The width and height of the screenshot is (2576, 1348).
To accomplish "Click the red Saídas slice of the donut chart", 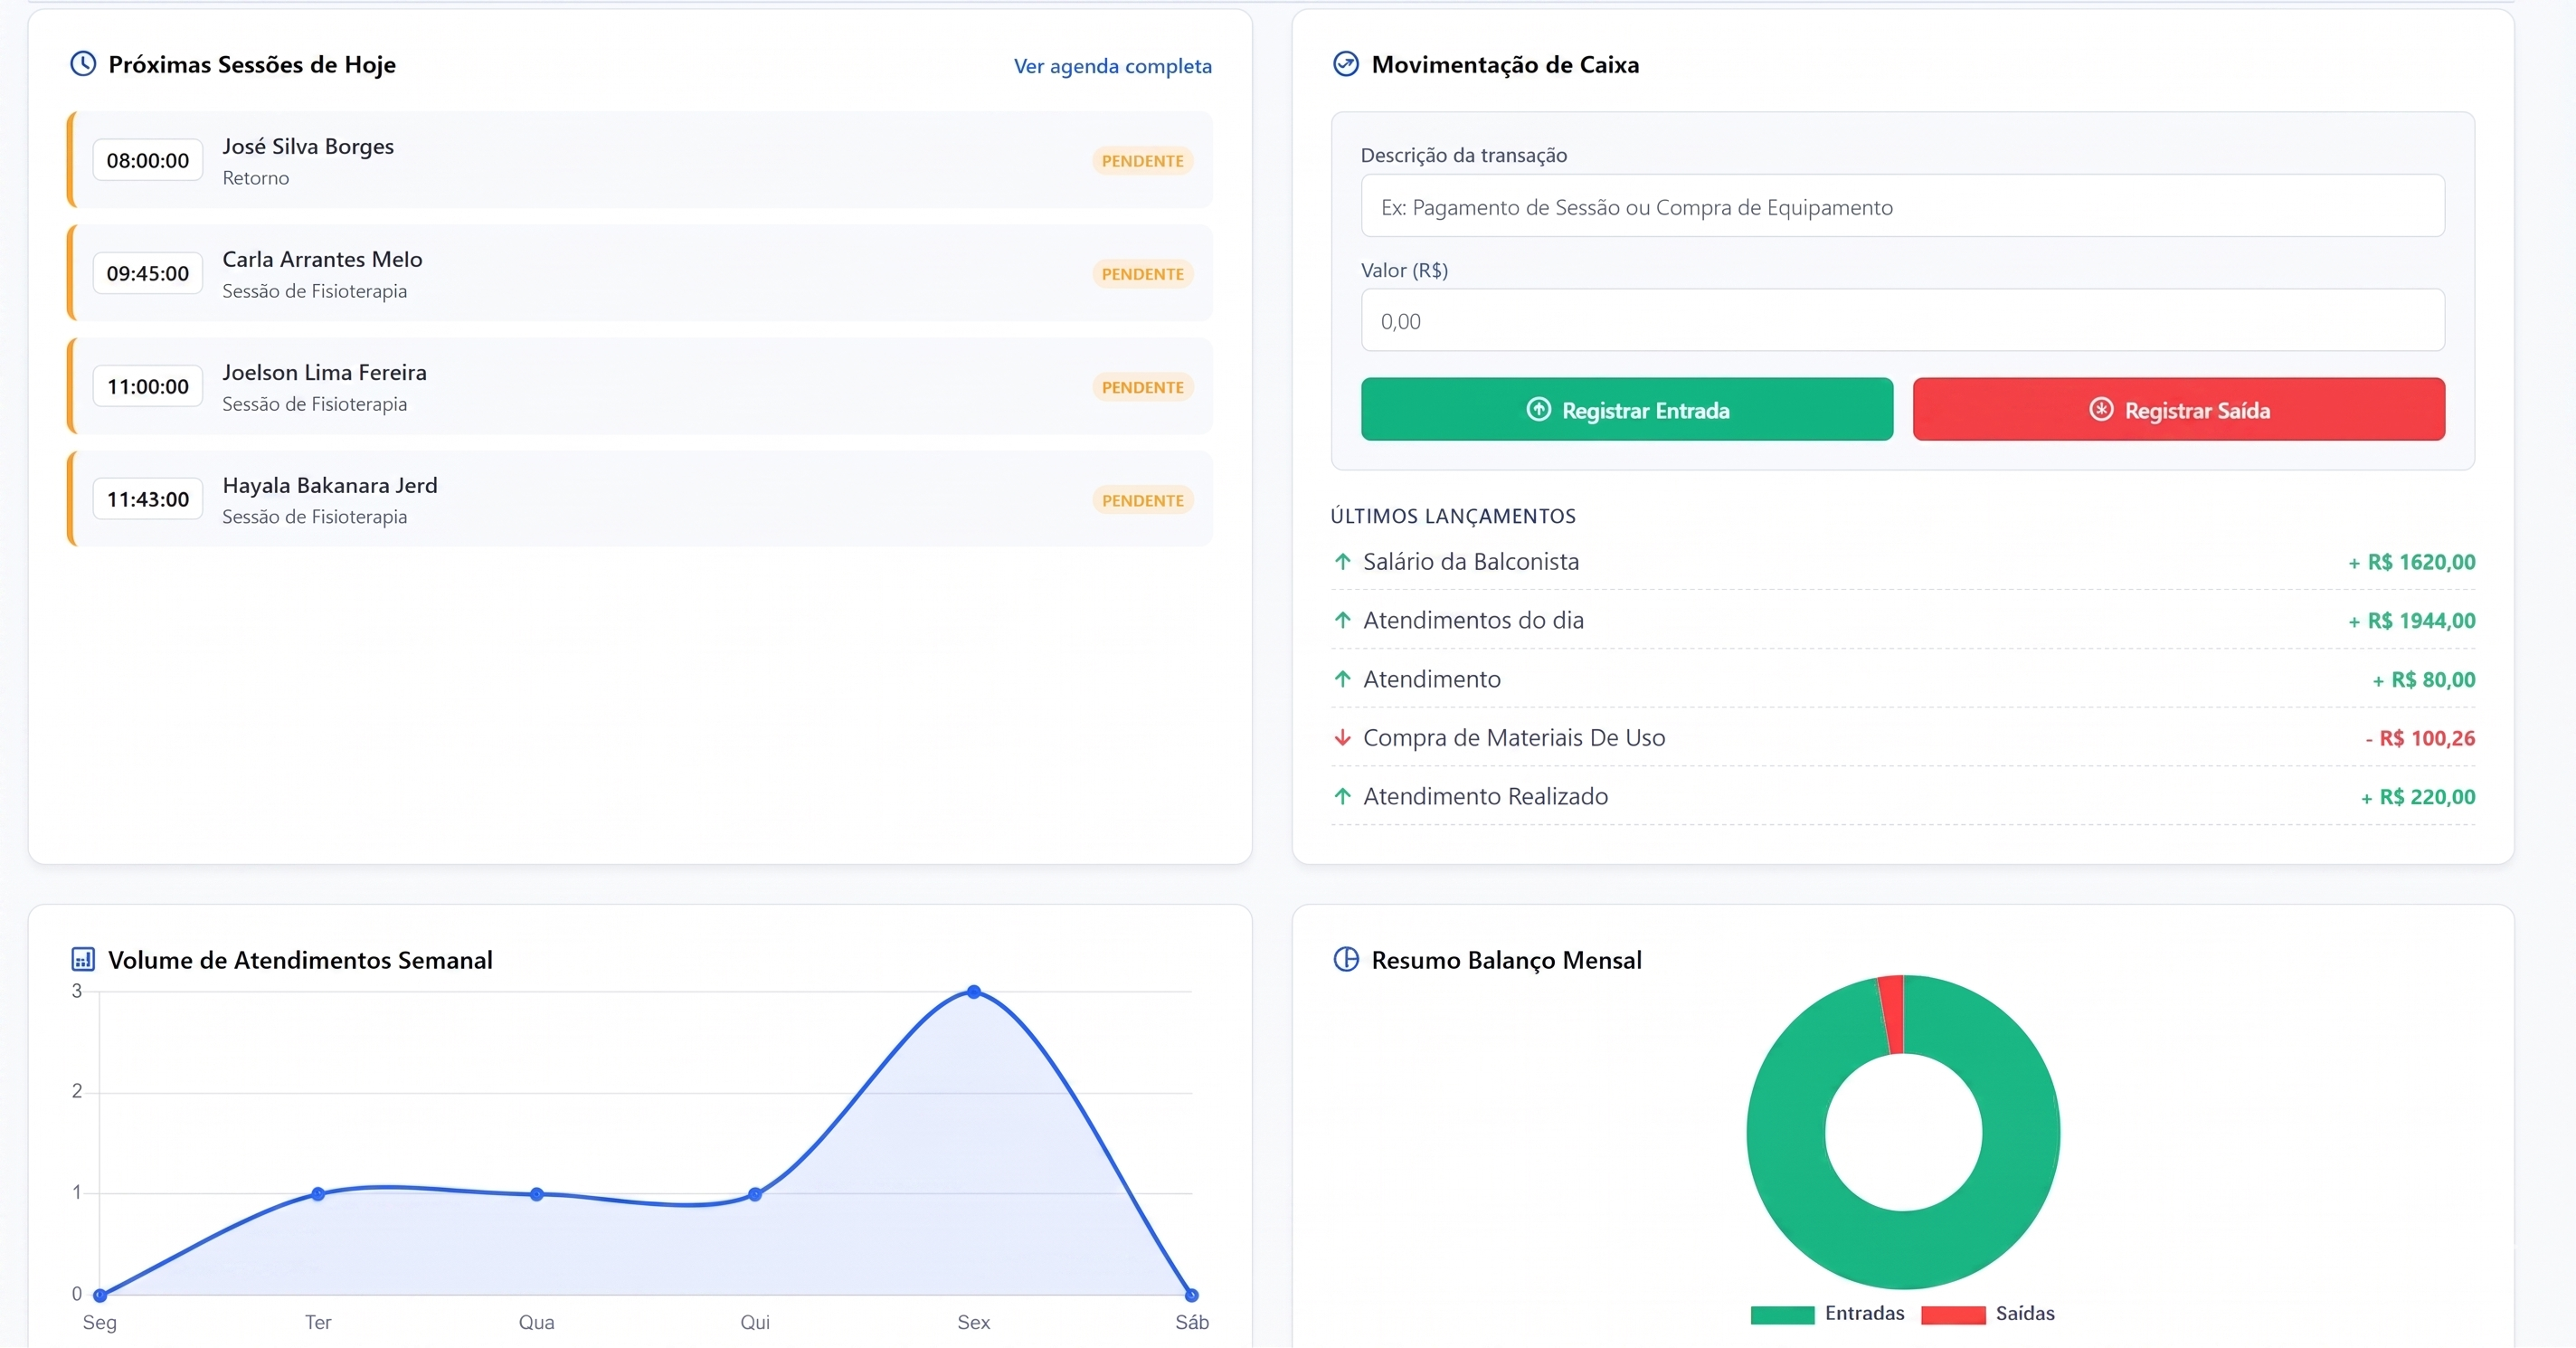I will coord(1891,1014).
